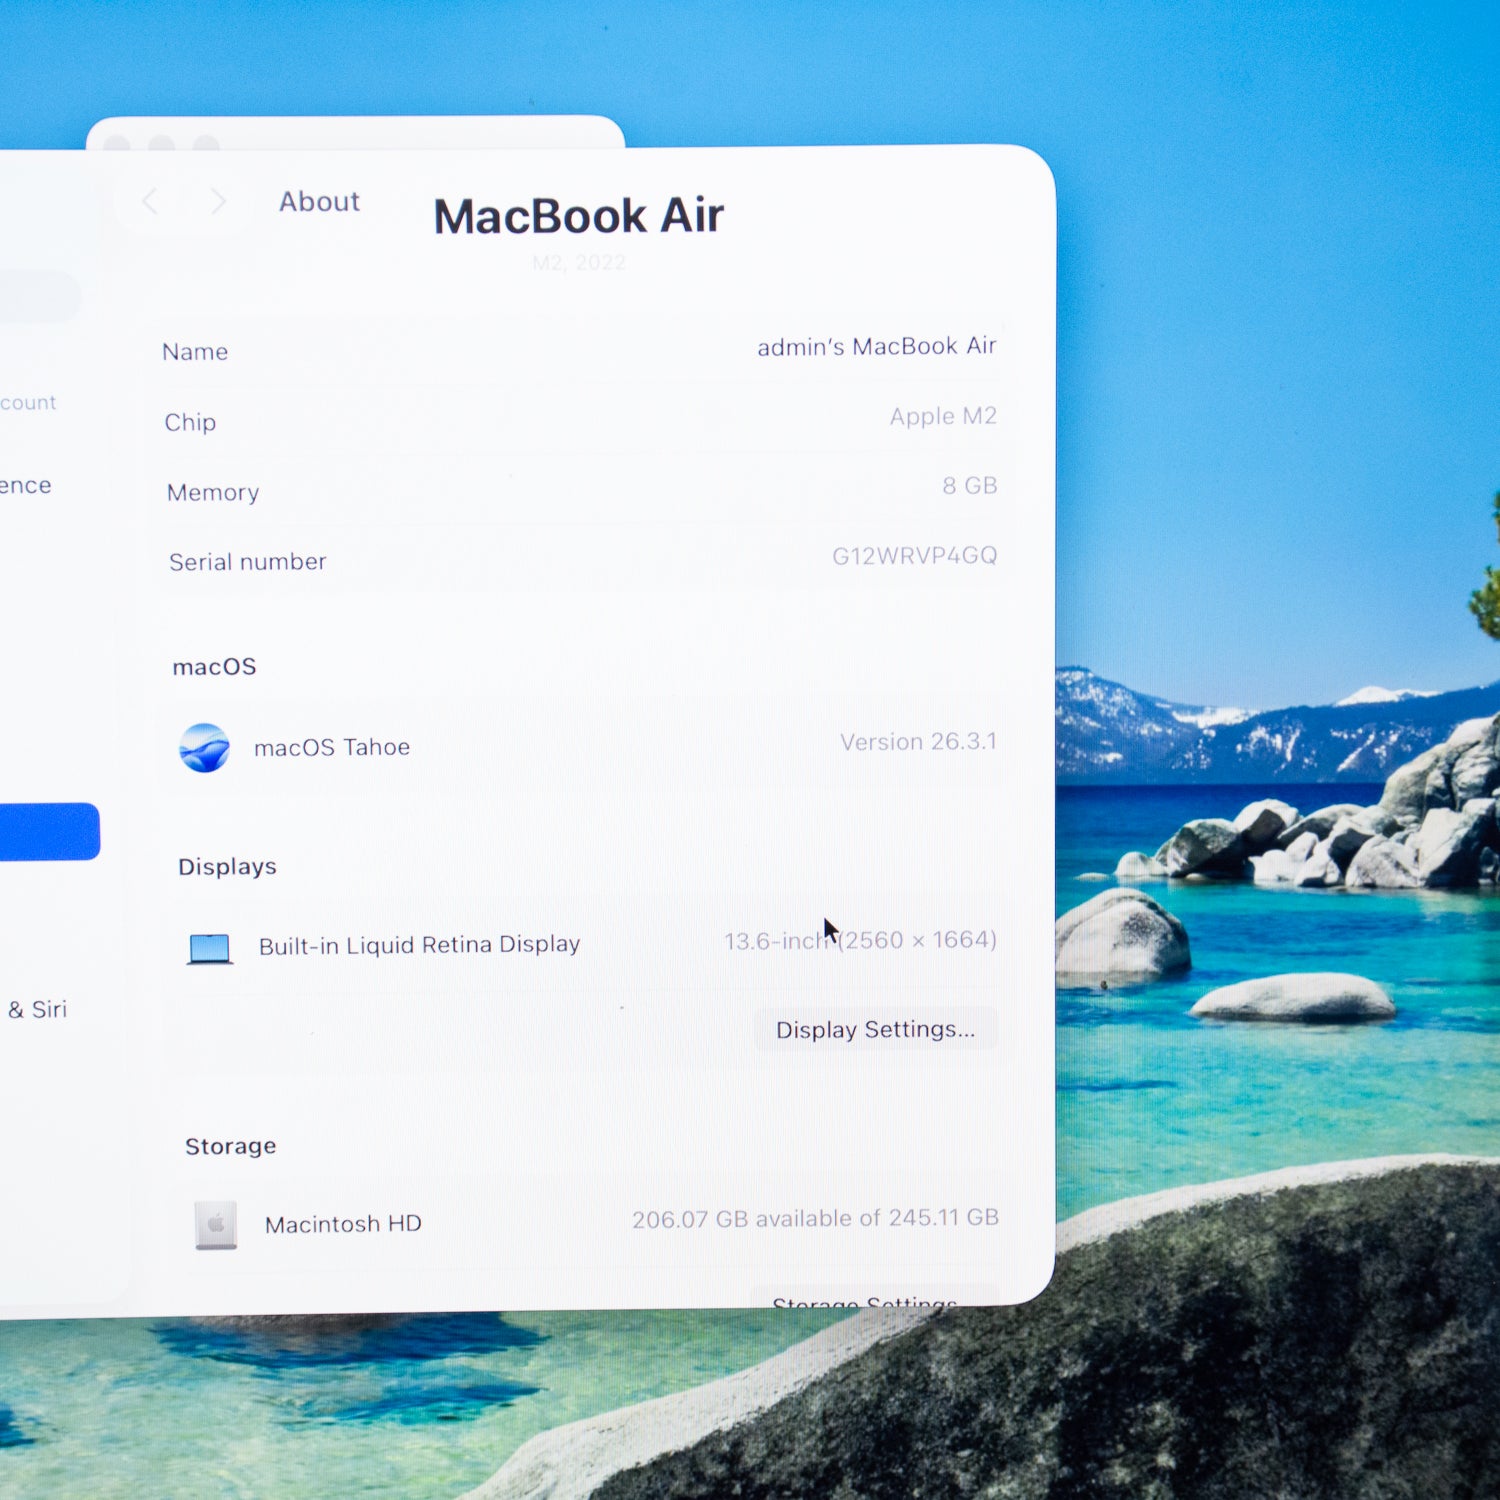
Task: Click the forward navigation chevron
Action: [x=218, y=202]
